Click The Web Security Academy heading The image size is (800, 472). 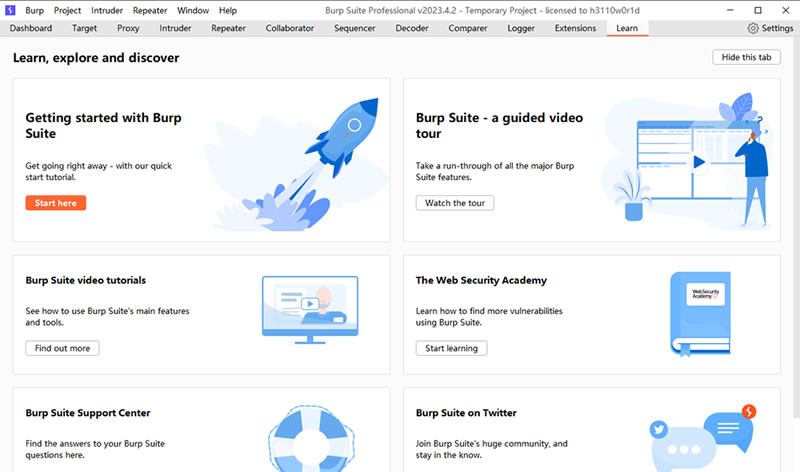[481, 280]
